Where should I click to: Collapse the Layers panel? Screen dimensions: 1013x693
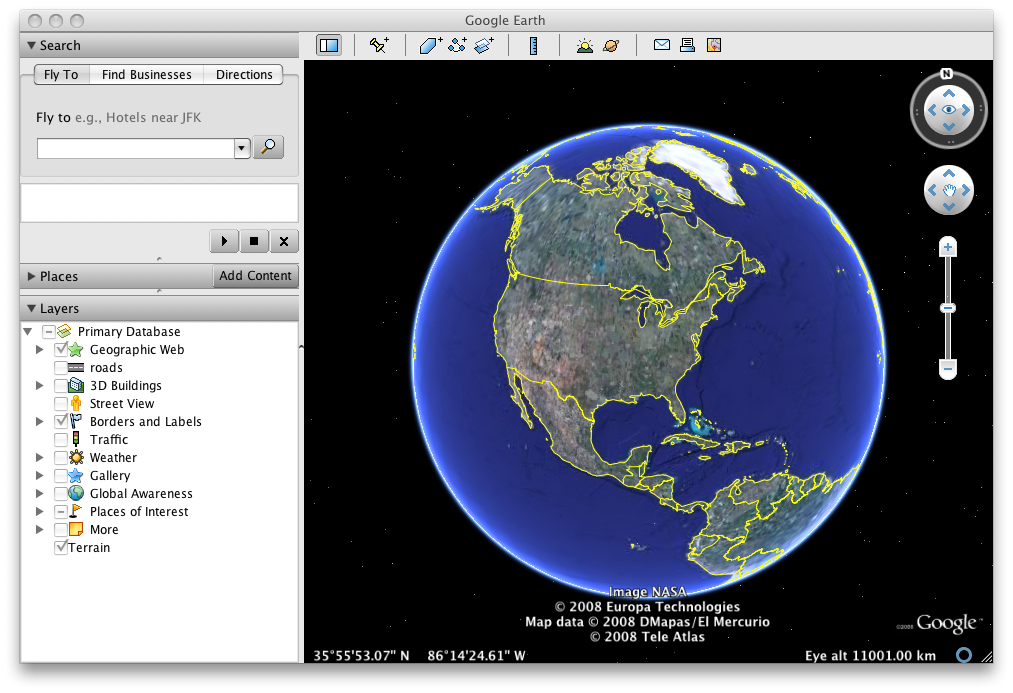(x=31, y=309)
